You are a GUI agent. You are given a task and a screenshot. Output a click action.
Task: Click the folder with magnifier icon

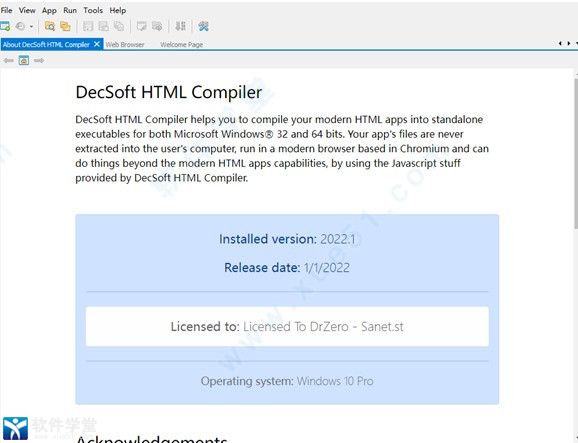click(49, 26)
